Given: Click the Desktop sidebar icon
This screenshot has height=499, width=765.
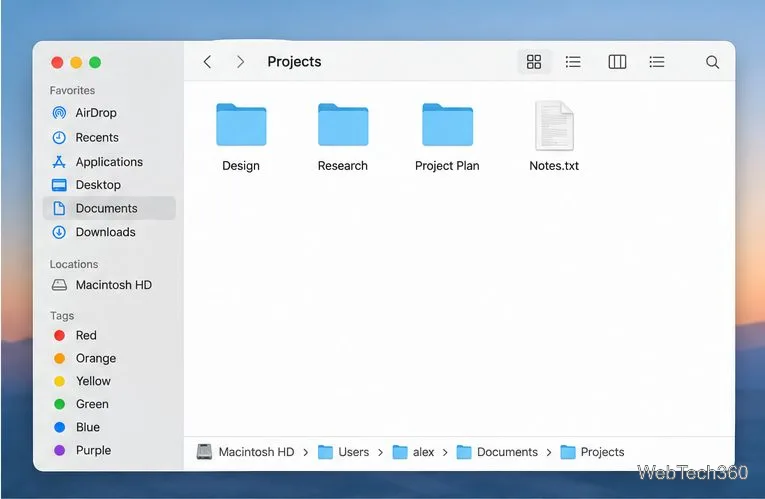Looking at the screenshot, I should pyautogui.click(x=59, y=185).
